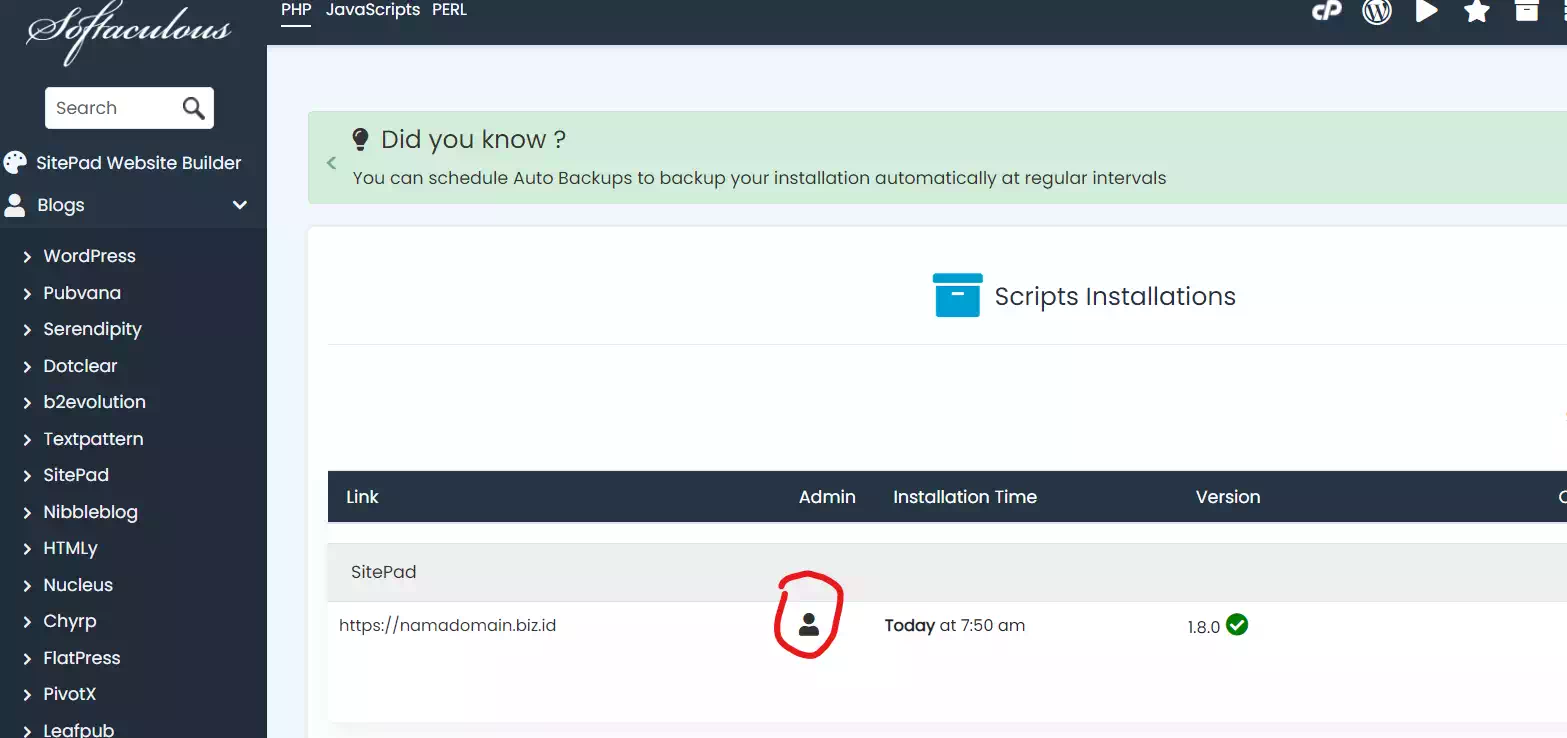Expand the Nucleus chevron
This screenshot has width=1567, height=738.
[x=28, y=586]
